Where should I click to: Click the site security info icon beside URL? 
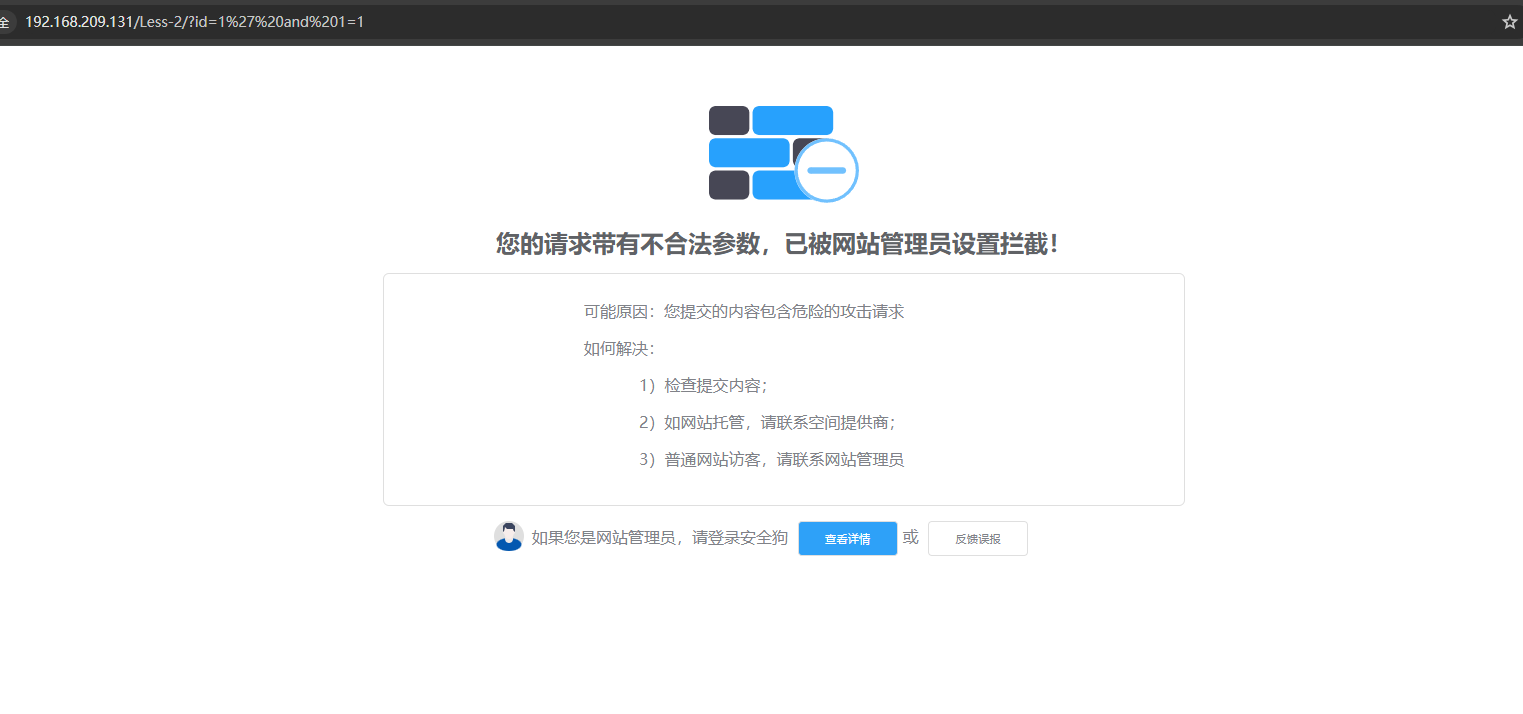tap(5, 22)
